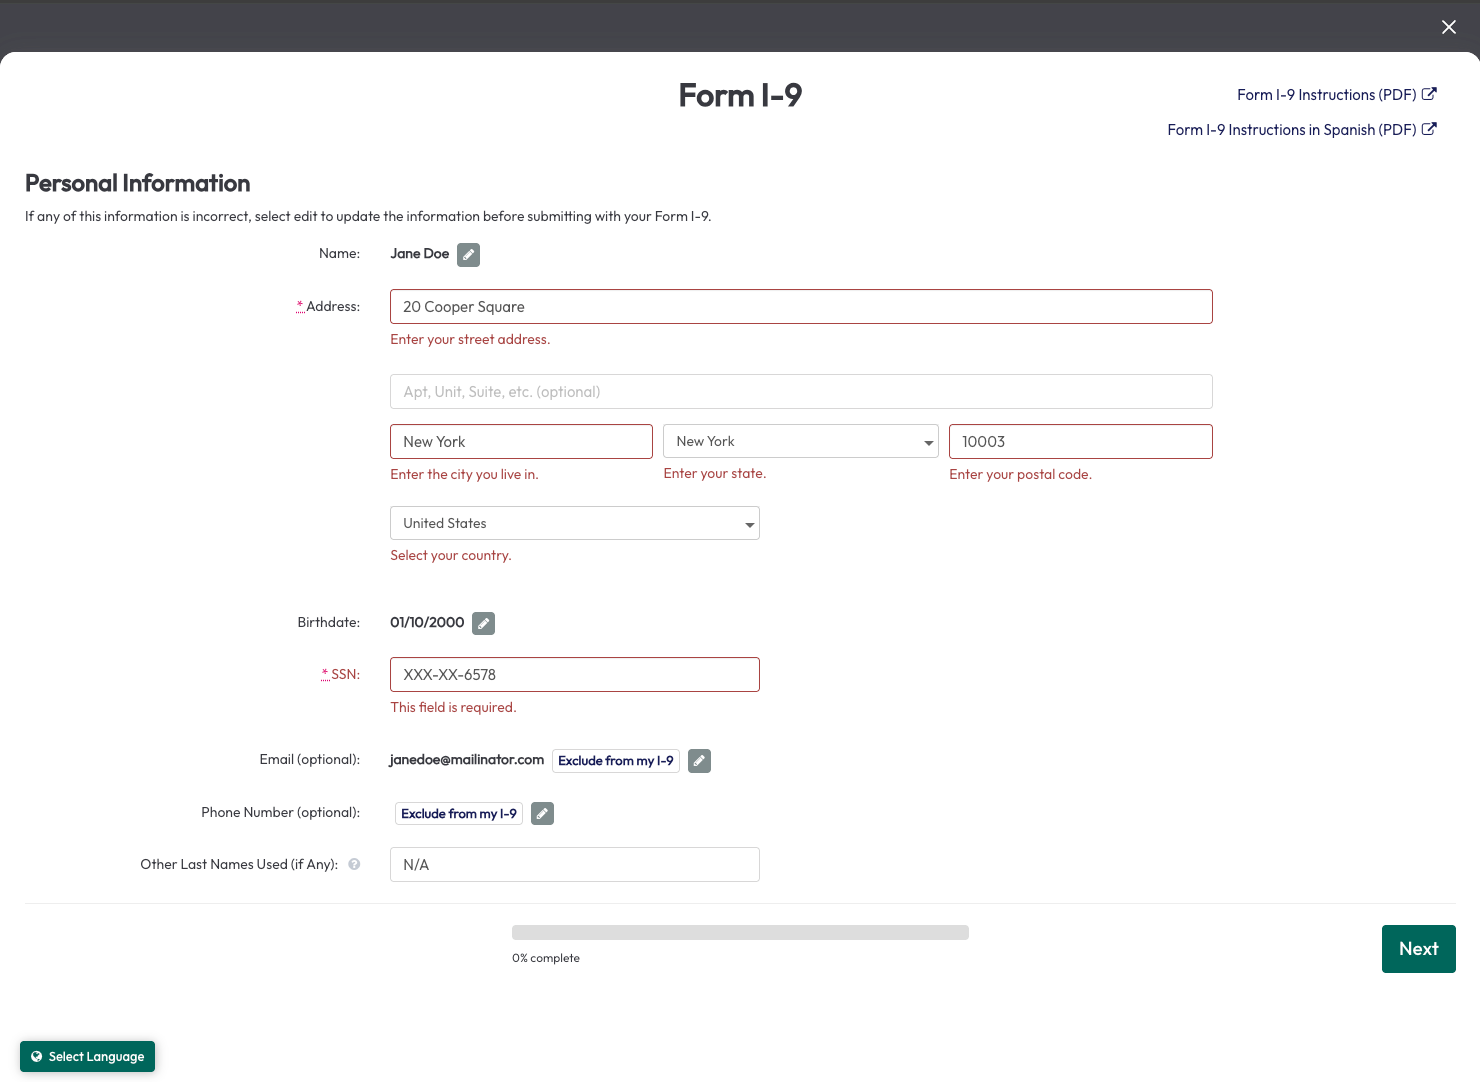
Task: Click the help icon for Other Last Names
Action: click(x=354, y=865)
